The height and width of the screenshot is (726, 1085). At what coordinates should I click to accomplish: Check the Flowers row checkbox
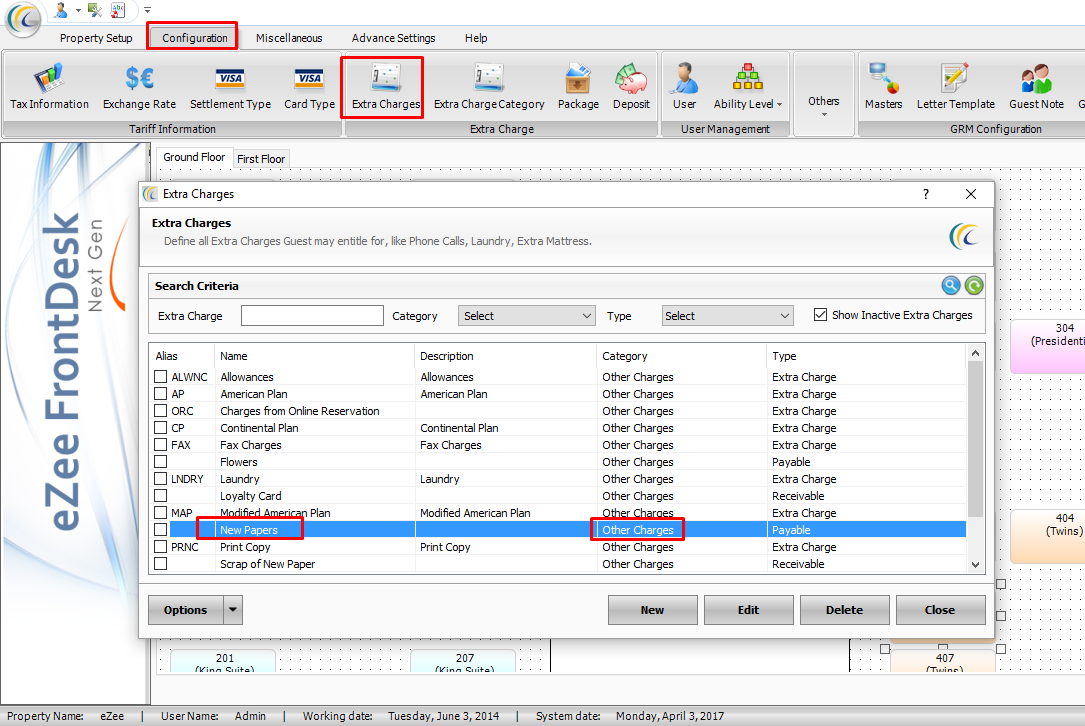click(161, 461)
